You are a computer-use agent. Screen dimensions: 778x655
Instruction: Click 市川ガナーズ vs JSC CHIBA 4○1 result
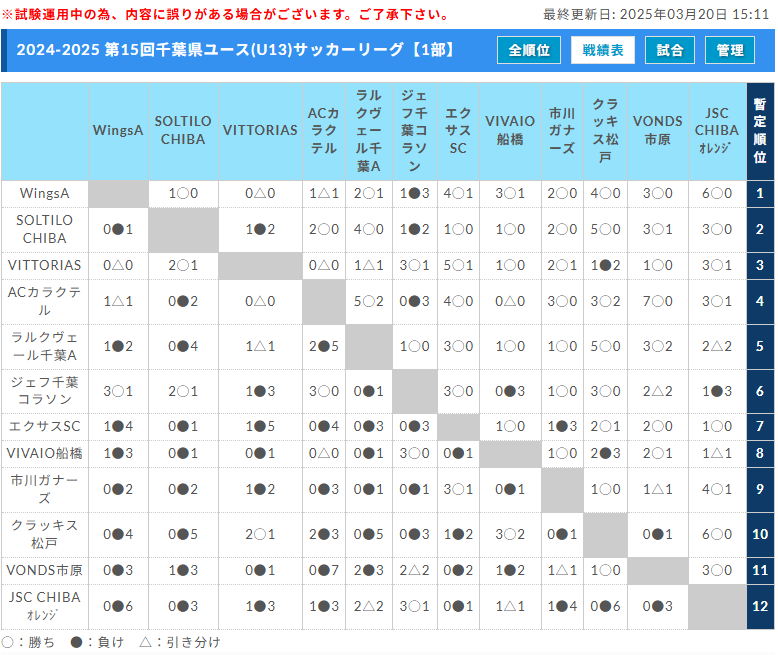[x=717, y=489]
